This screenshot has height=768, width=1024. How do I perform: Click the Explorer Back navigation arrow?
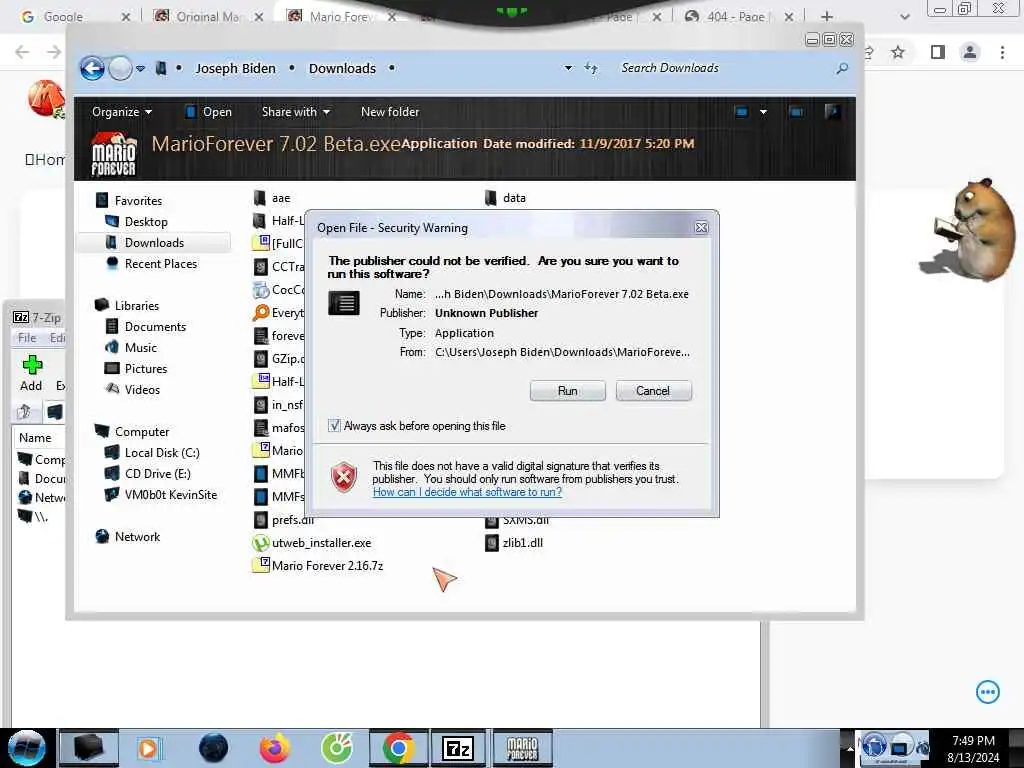[92, 69]
